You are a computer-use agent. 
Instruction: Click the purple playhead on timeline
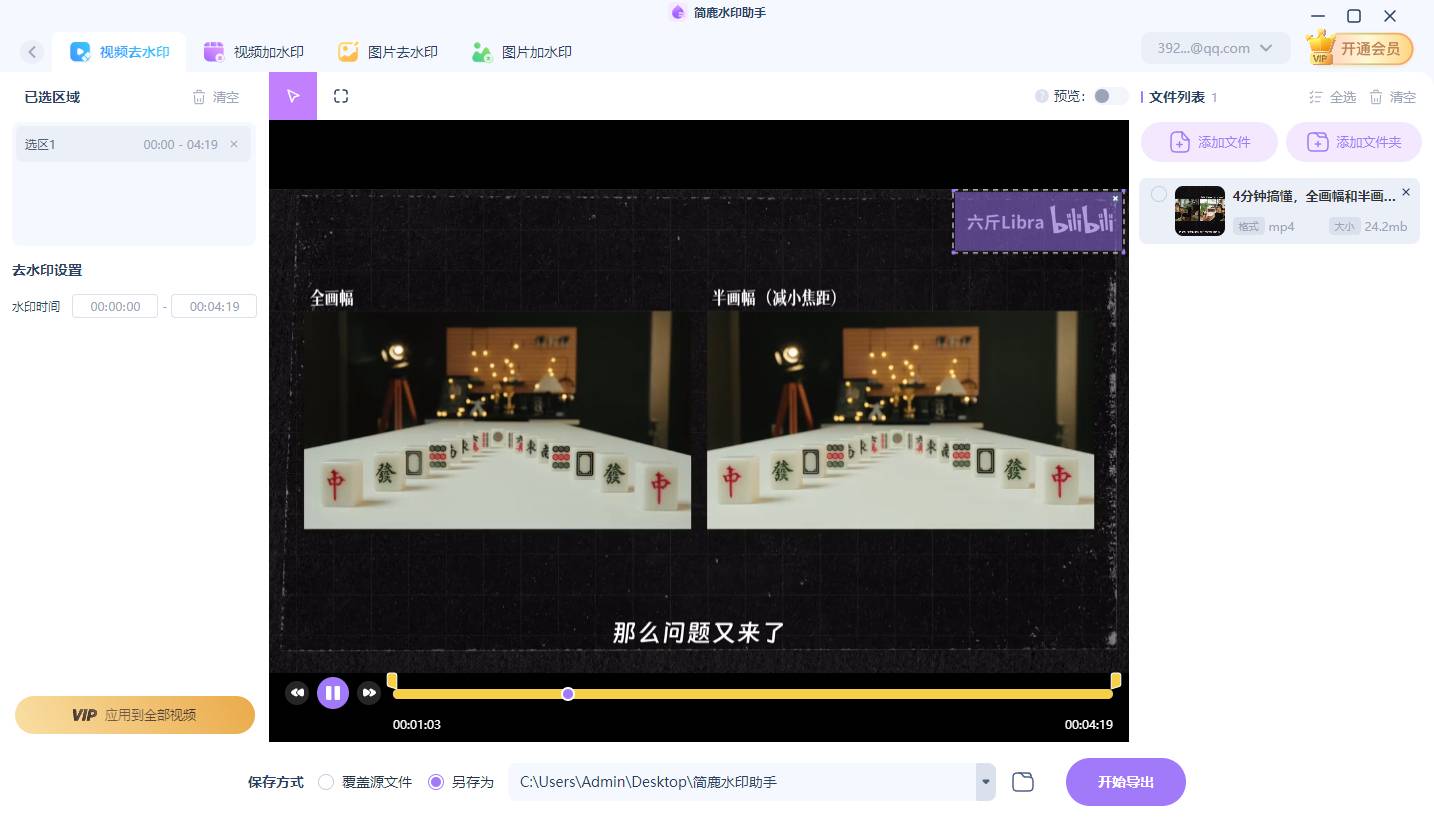point(568,694)
